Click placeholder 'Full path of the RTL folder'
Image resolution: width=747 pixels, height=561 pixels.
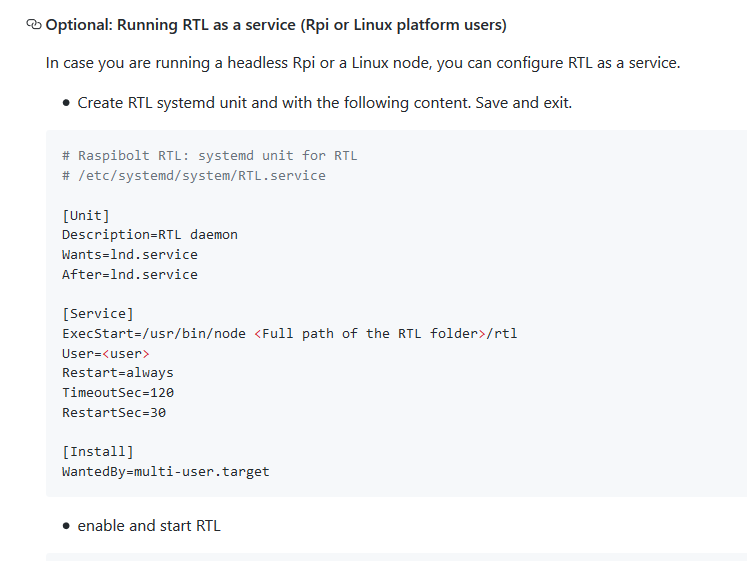[x=370, y=334]
